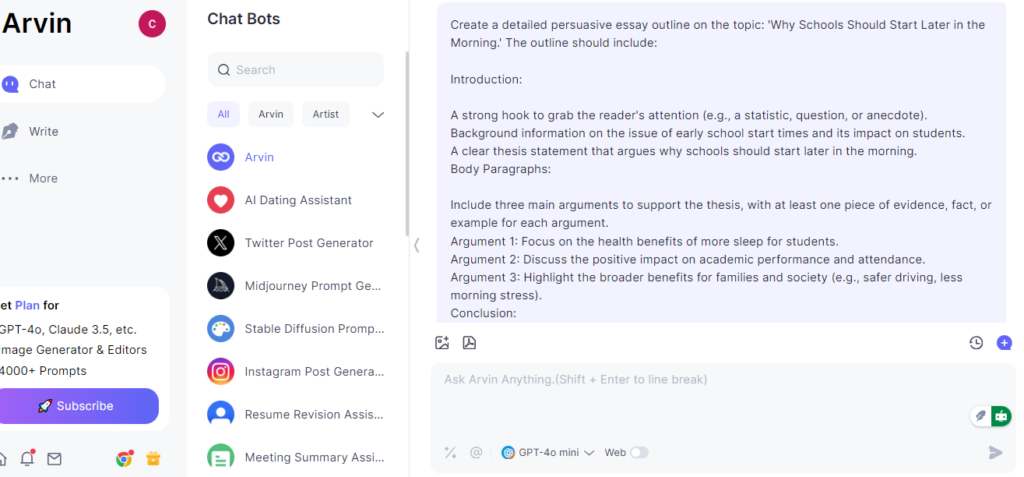
Task: Collapse the Chat Bots panel arrow
Action: click(416, 245)
